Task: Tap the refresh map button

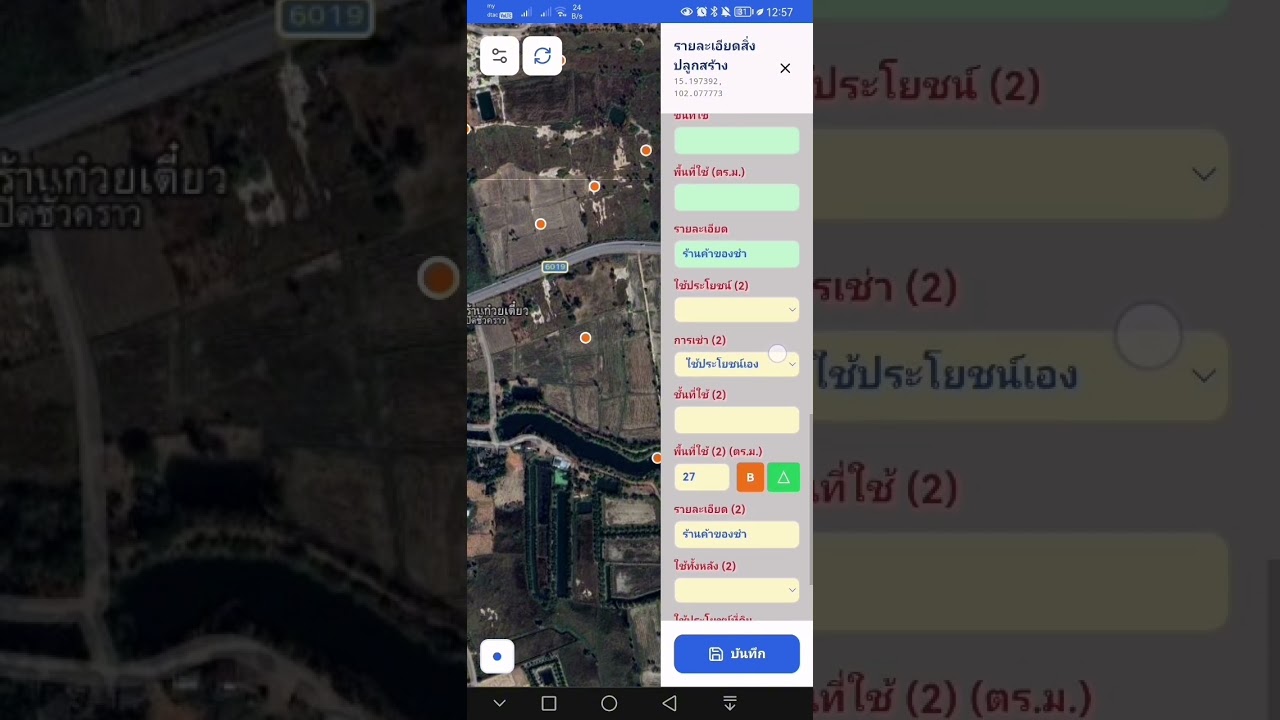Action: (x=542, y=56)
